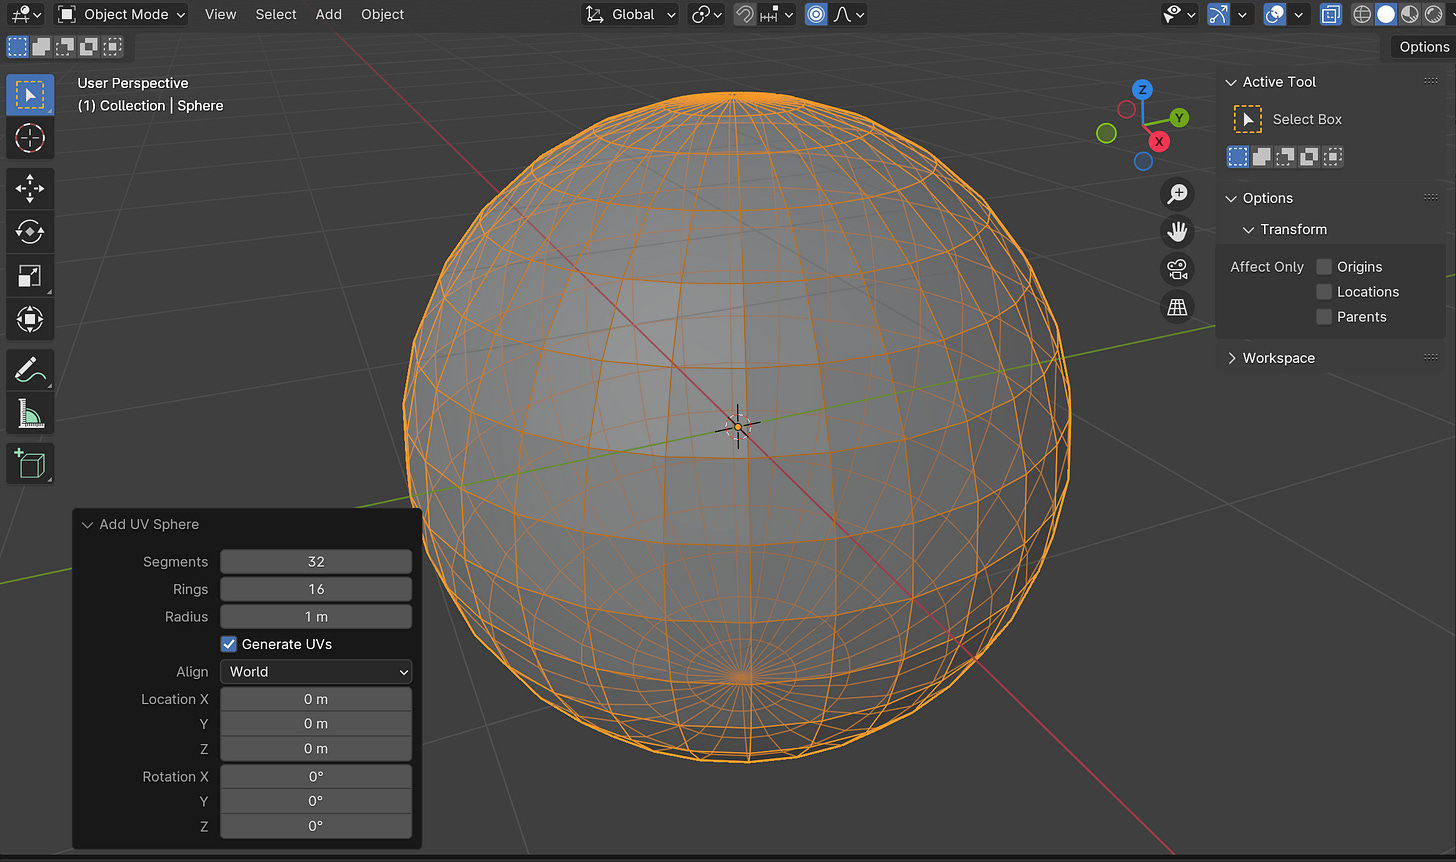Choose Invert selection mode in header strip
This screenshot has width=1456, height=862.
coord(89,46)
